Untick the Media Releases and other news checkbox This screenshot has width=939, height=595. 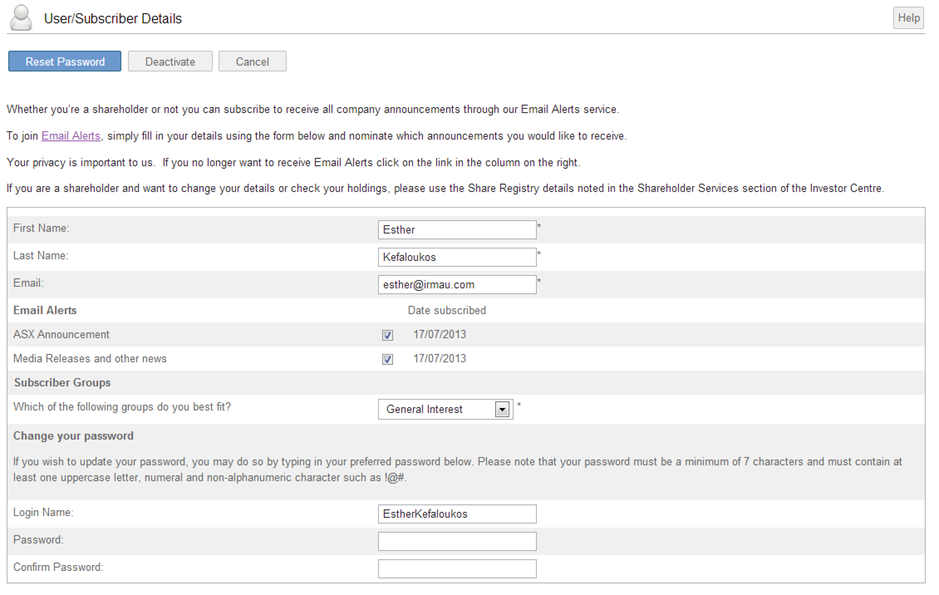pos(387,359)
